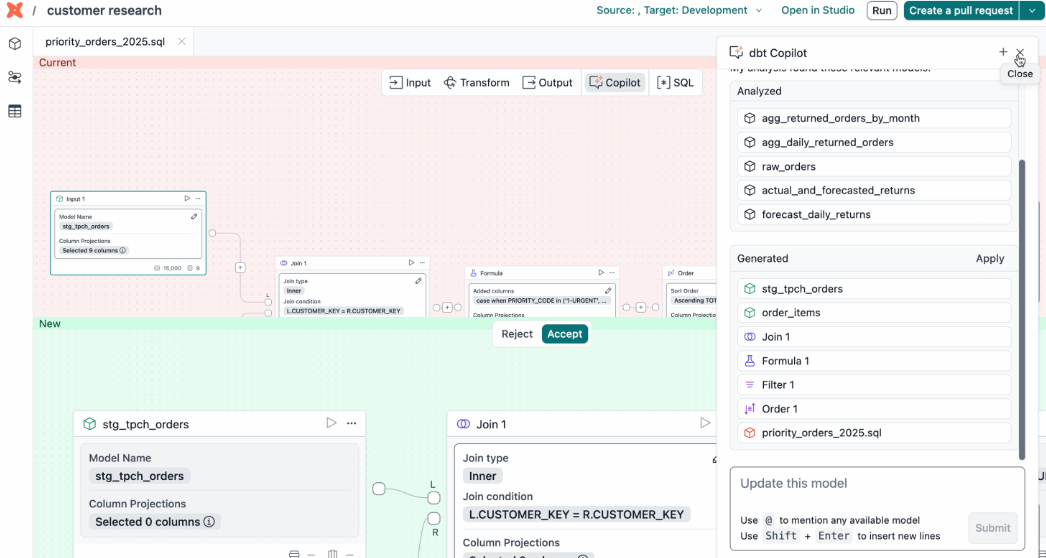Edit the Current Join 1 pencil icon
Screen dimensions: 1046x558
(418, 281)
